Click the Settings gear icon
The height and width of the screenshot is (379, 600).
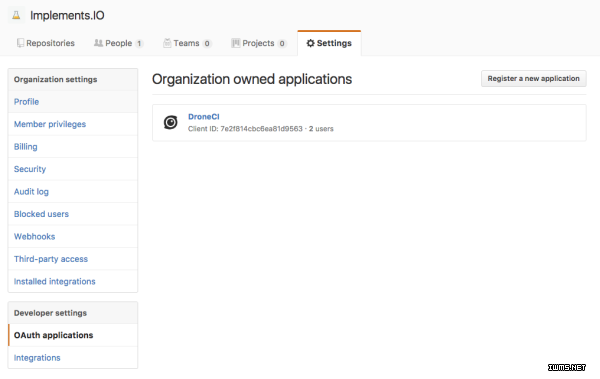310,43
